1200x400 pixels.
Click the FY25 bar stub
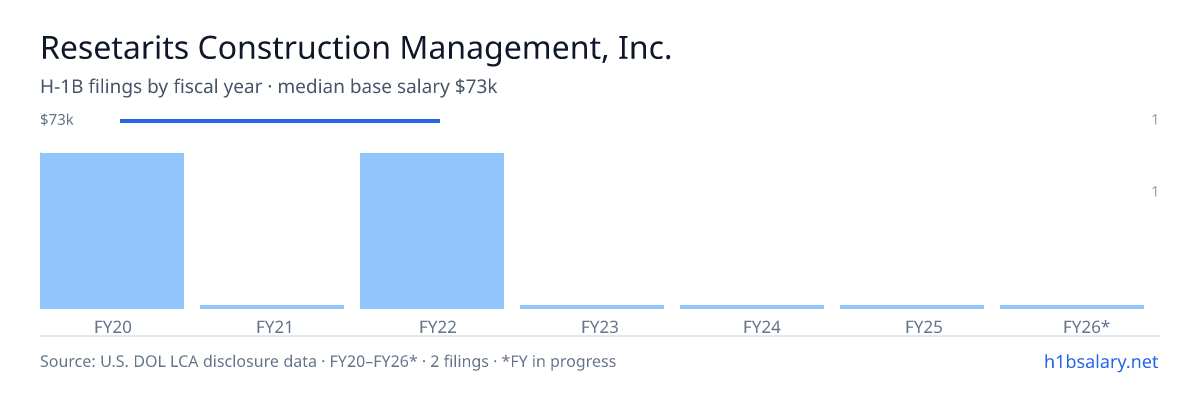(x=912, y=307)
